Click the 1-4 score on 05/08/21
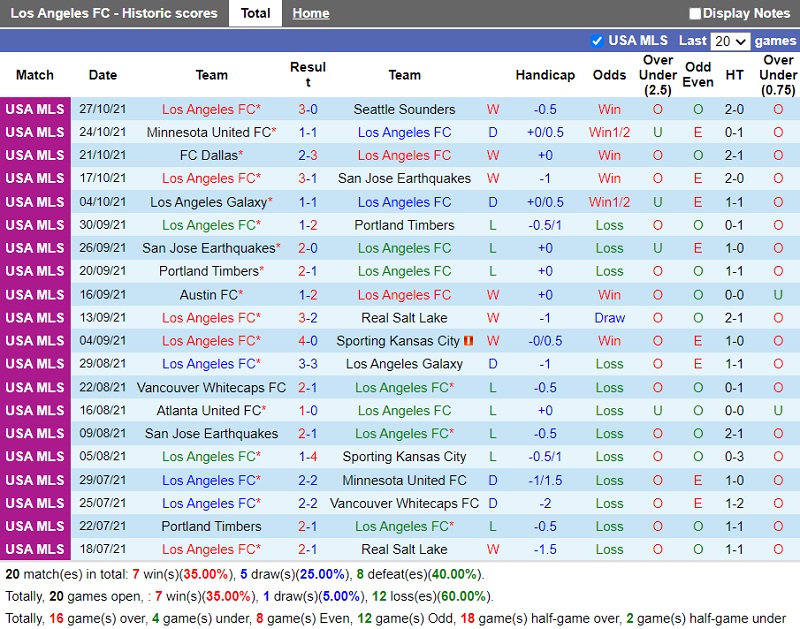Viewport: 800px width, 629px height. click(x=308, y=457)
